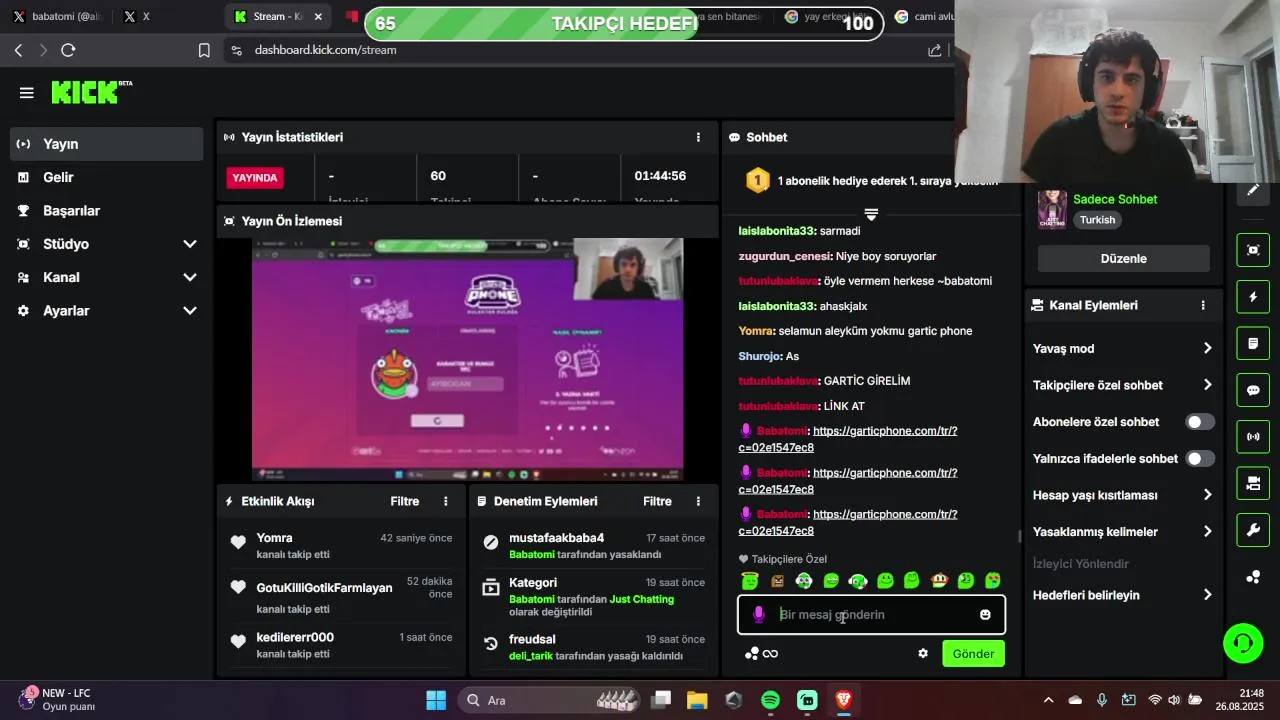Image resolution: width=1280 pixels, height=720 pixels.
Task: Select Yayın in the left sidebar
Action: point(107,144)
